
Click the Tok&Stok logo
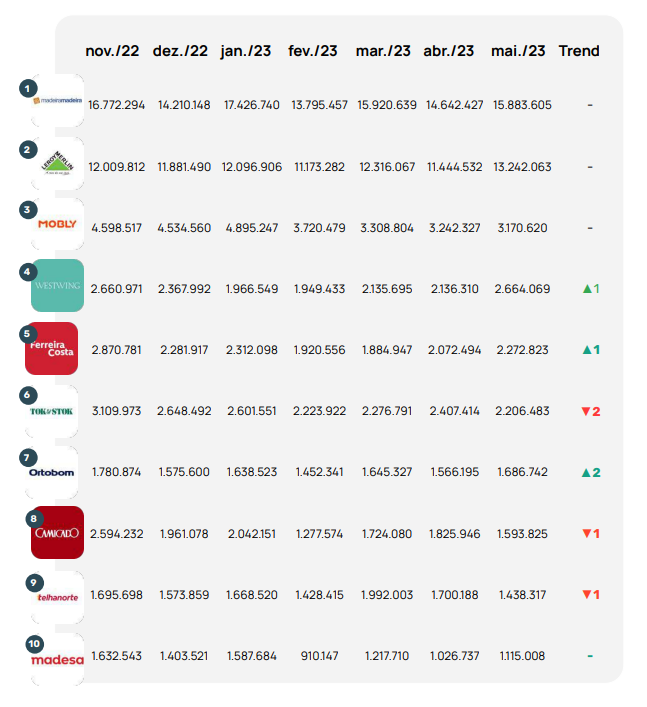click(x=57, y=411)
